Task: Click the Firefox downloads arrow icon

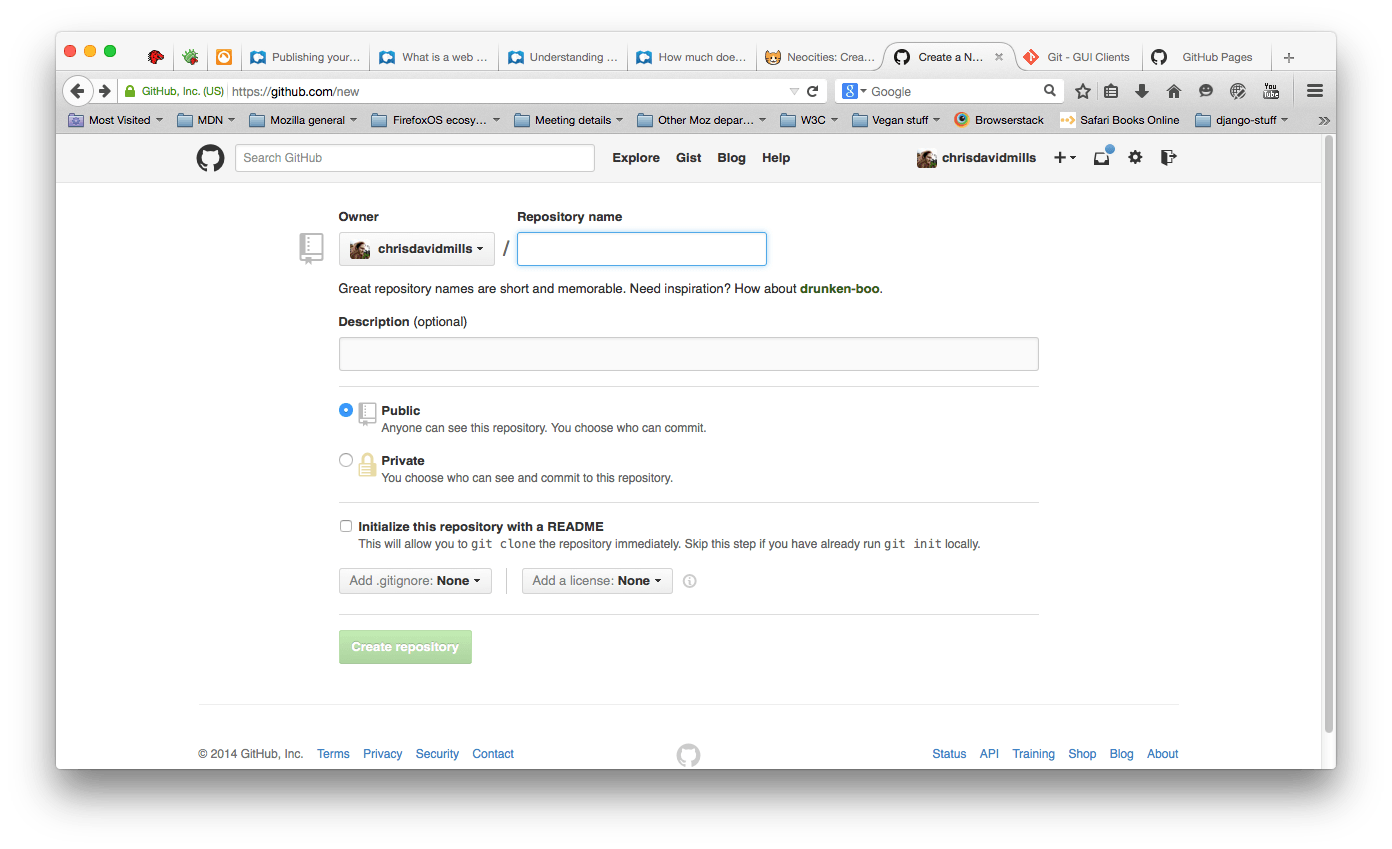Action: (1142, 91)
